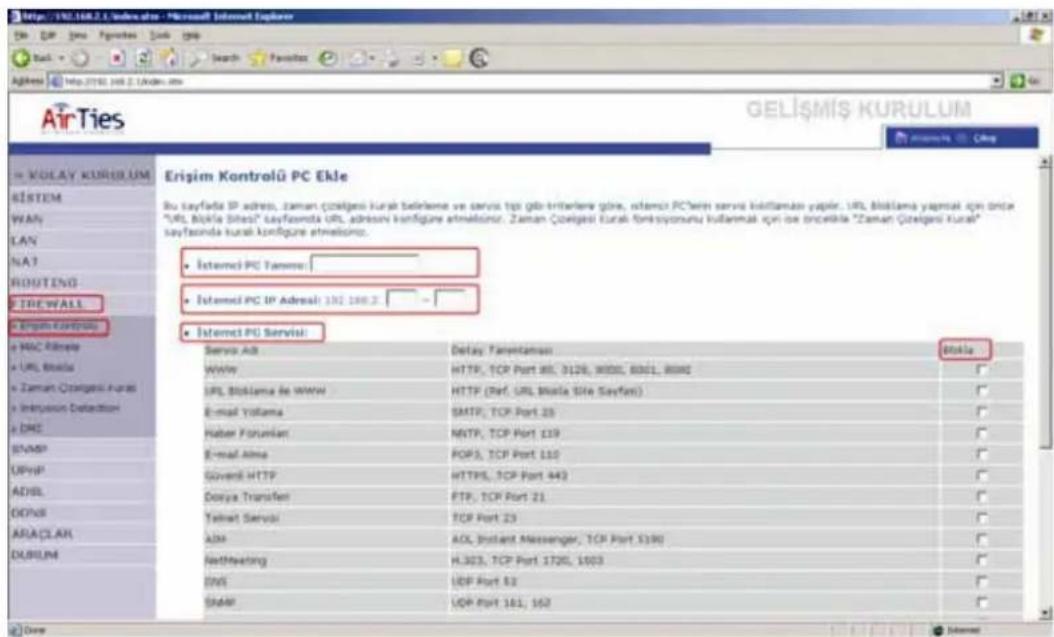Click the red Stop loading icon
Viewport: 1054px width, 637px height.
click(x=117, y=58)
